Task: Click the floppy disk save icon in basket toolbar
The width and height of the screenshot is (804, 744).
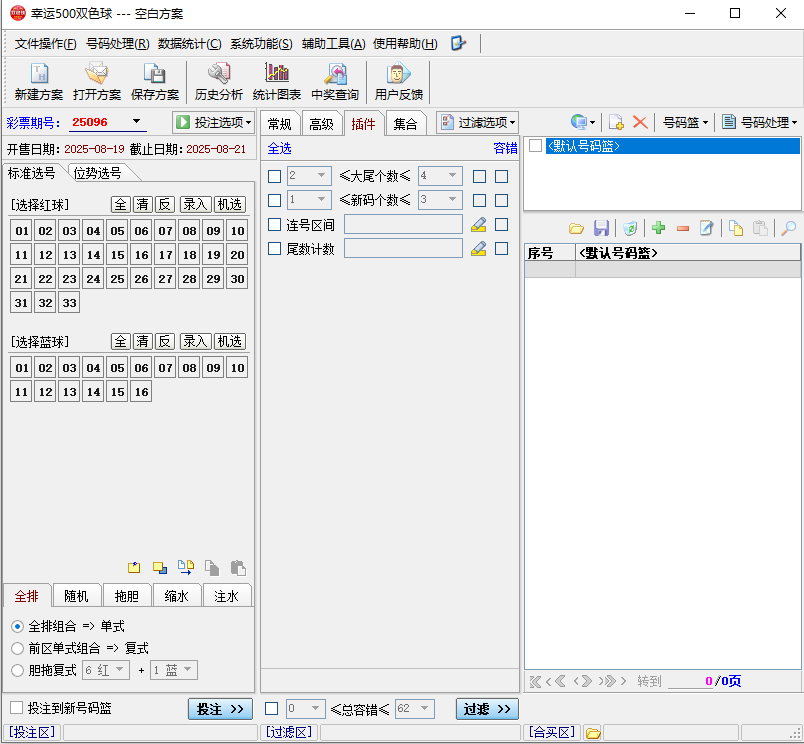Action: coord(601,228)
